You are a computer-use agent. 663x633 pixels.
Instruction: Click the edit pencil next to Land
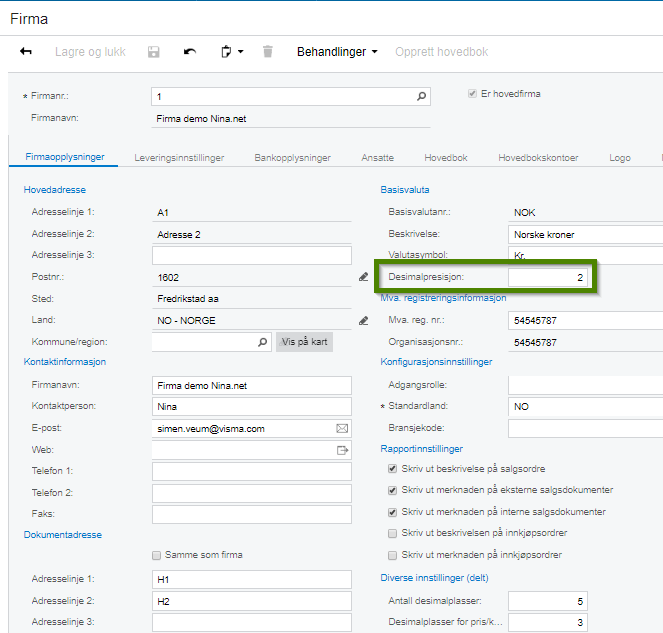[363, 321]
